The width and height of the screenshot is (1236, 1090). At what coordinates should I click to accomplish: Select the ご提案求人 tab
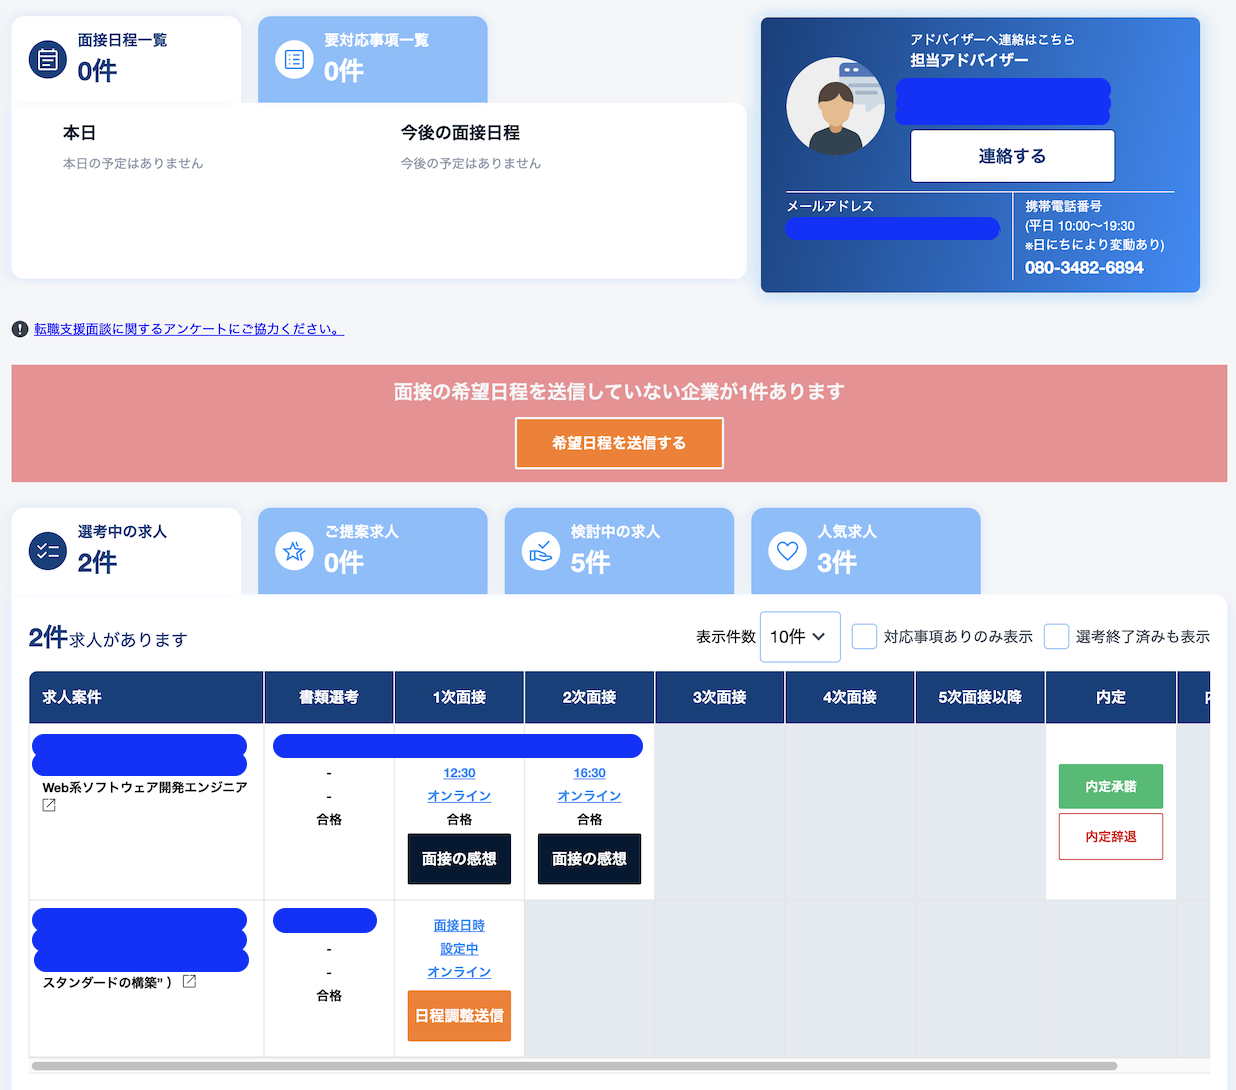(373, 551)
